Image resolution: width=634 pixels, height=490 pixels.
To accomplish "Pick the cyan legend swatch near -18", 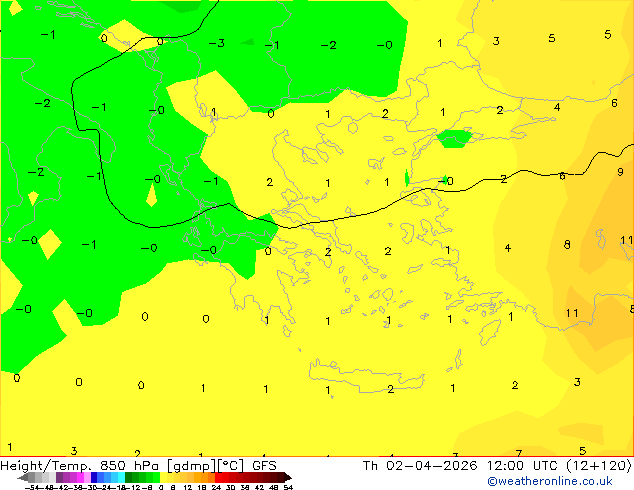I will coord(121,477).
